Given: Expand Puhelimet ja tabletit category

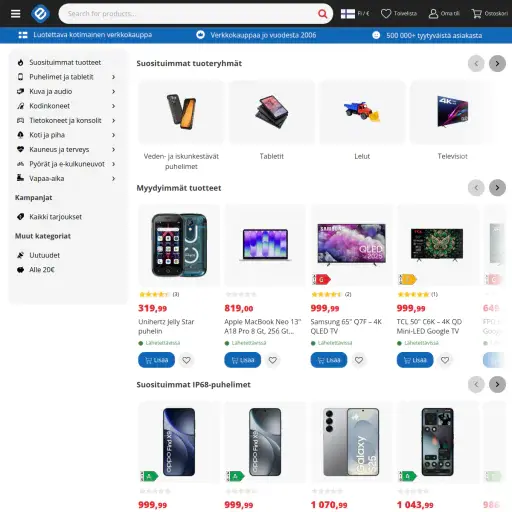Looking at the screenshot, I should [x=113, y=77].
